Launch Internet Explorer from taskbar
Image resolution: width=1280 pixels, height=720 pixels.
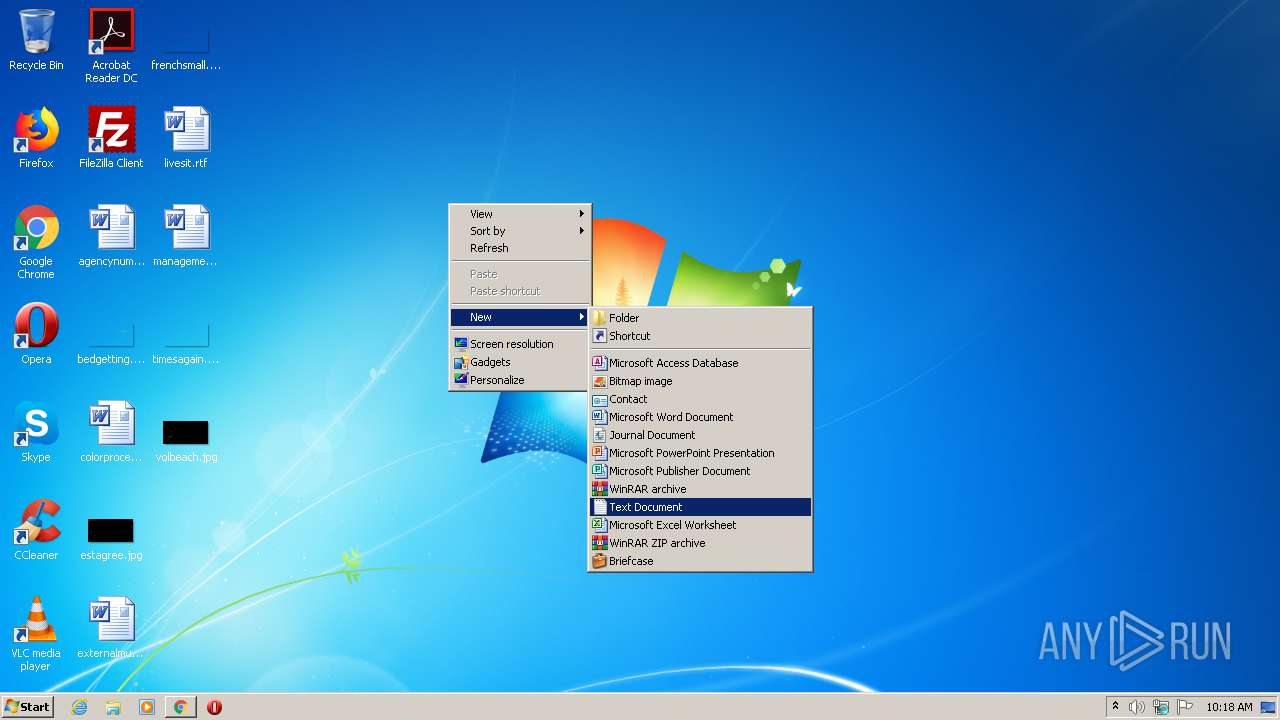[80, 707]
